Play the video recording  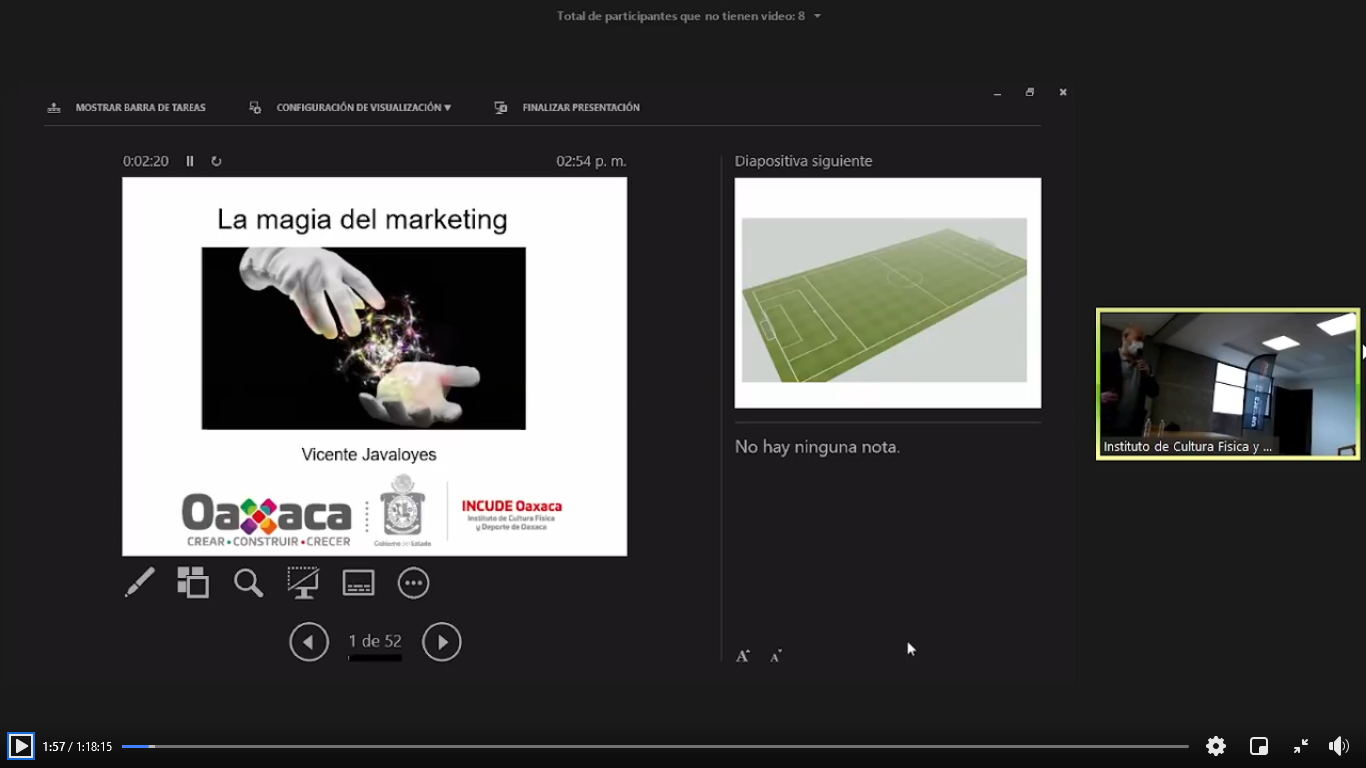pyautogui.click(x=21, y=746)
